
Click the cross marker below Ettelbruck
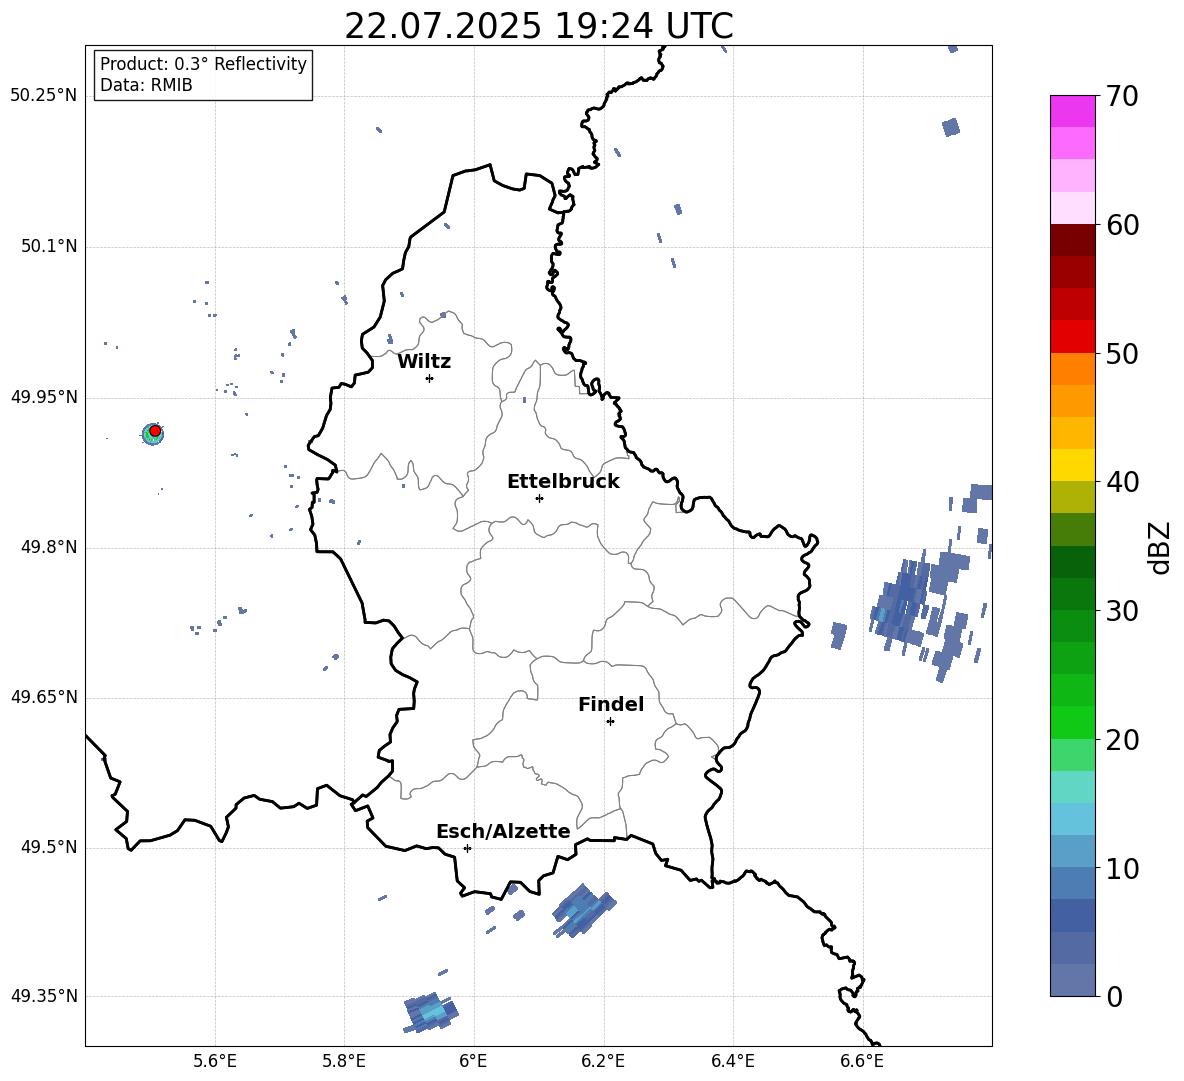pyautogui.click(x=539, y=498)
